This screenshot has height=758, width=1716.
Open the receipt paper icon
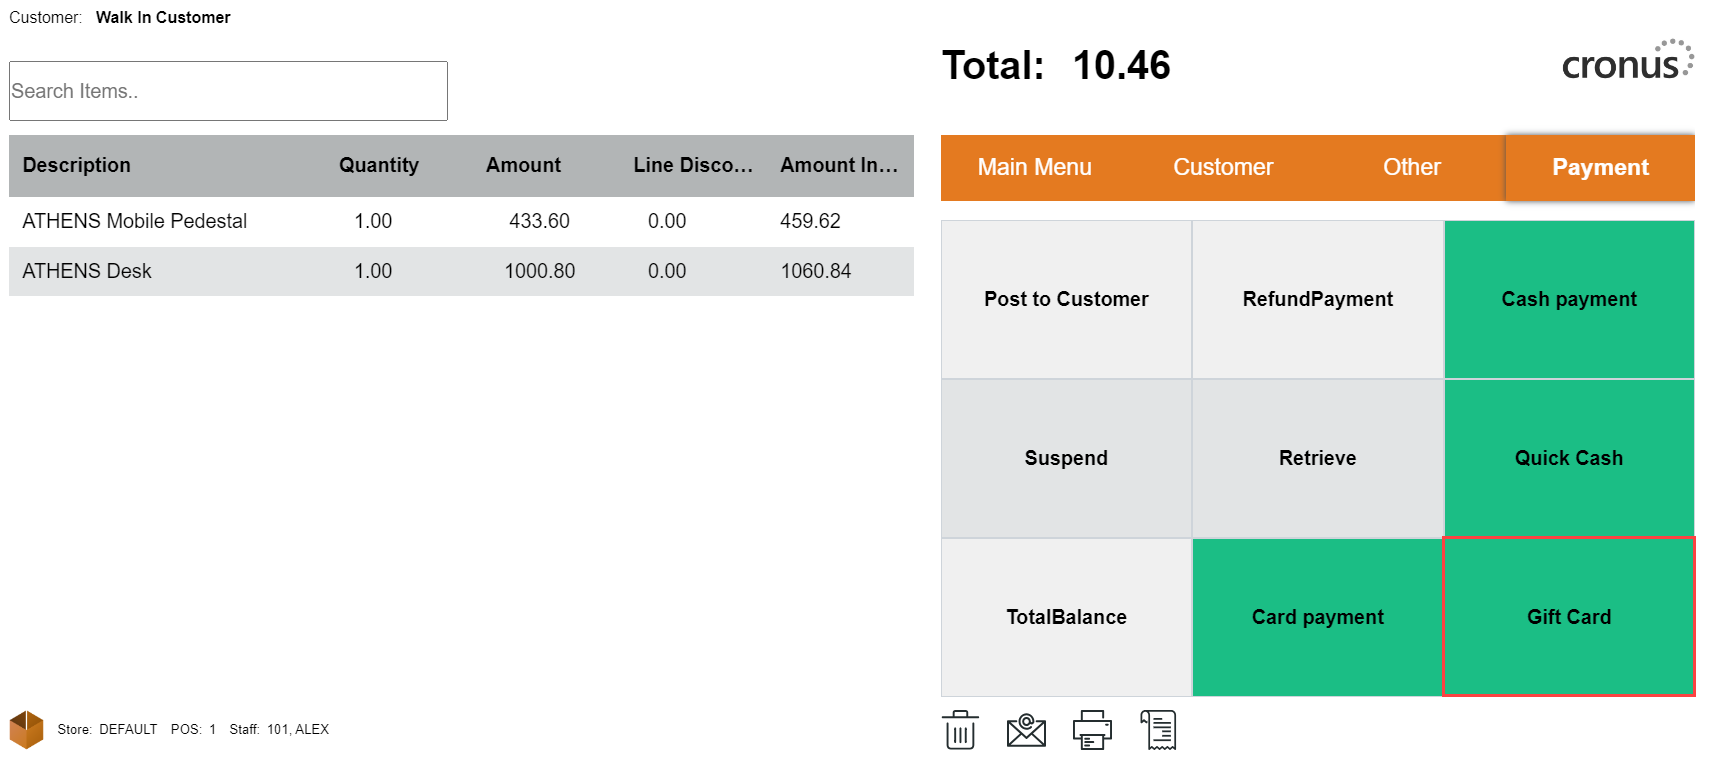point(1159,730)
